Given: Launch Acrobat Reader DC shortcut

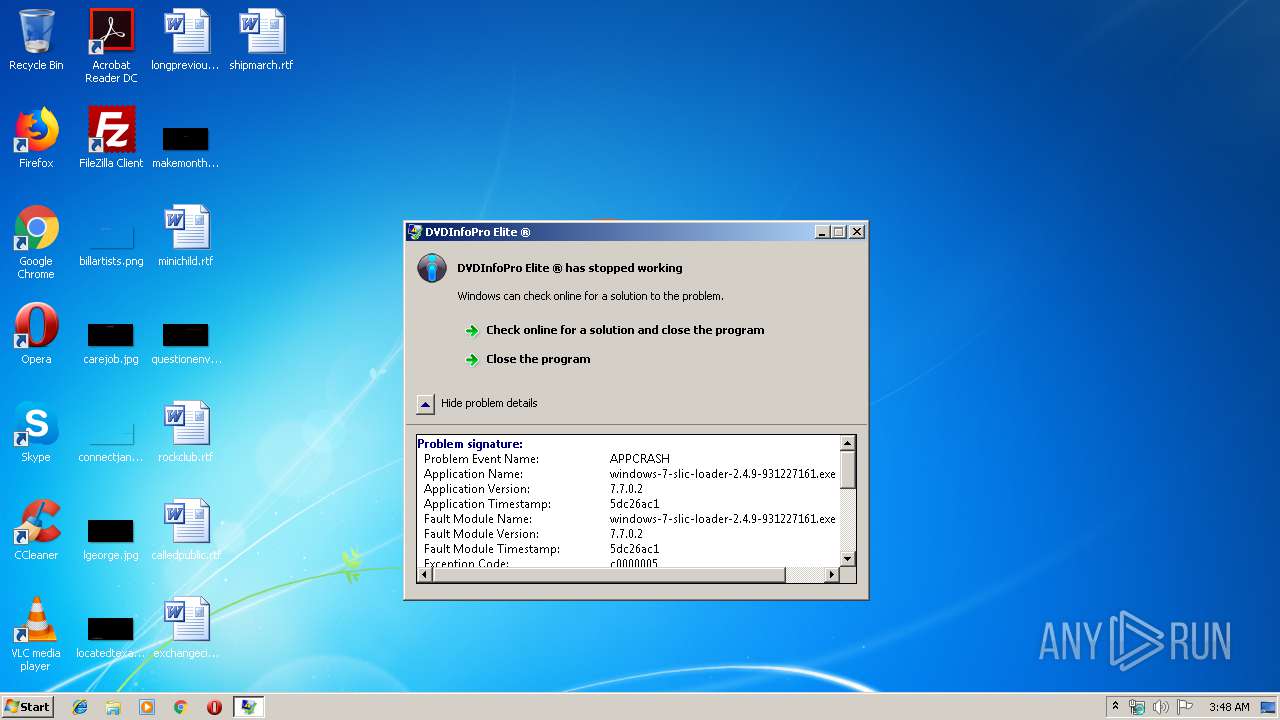Looking at the screenshot, I should coord(111,46).
